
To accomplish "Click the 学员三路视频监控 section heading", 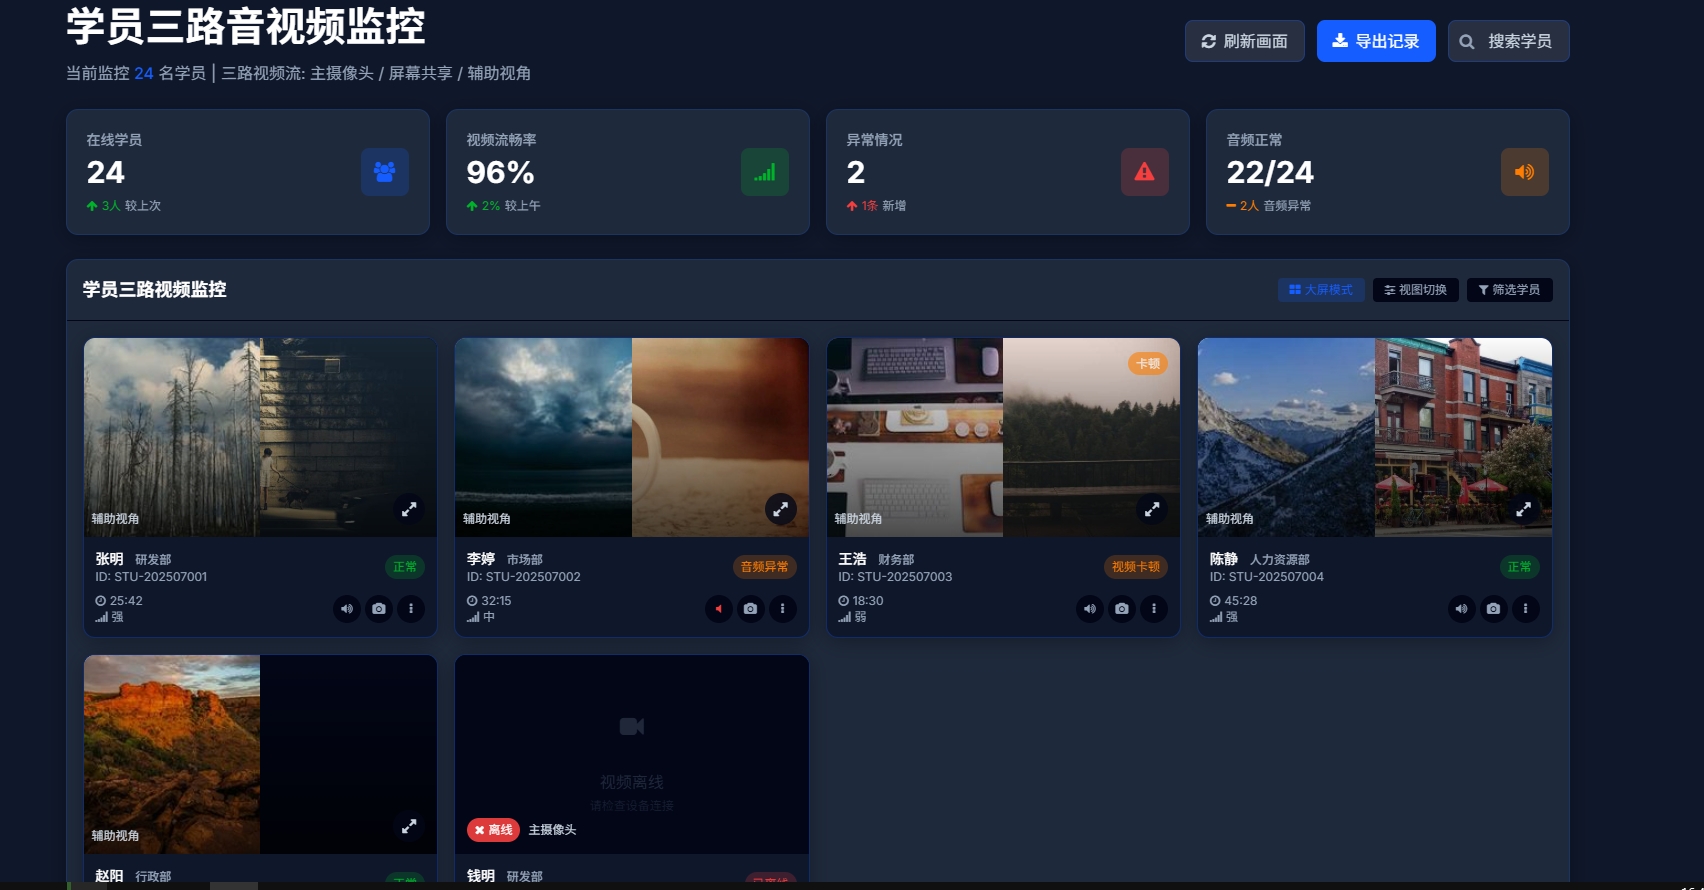I will click(155, 289).
